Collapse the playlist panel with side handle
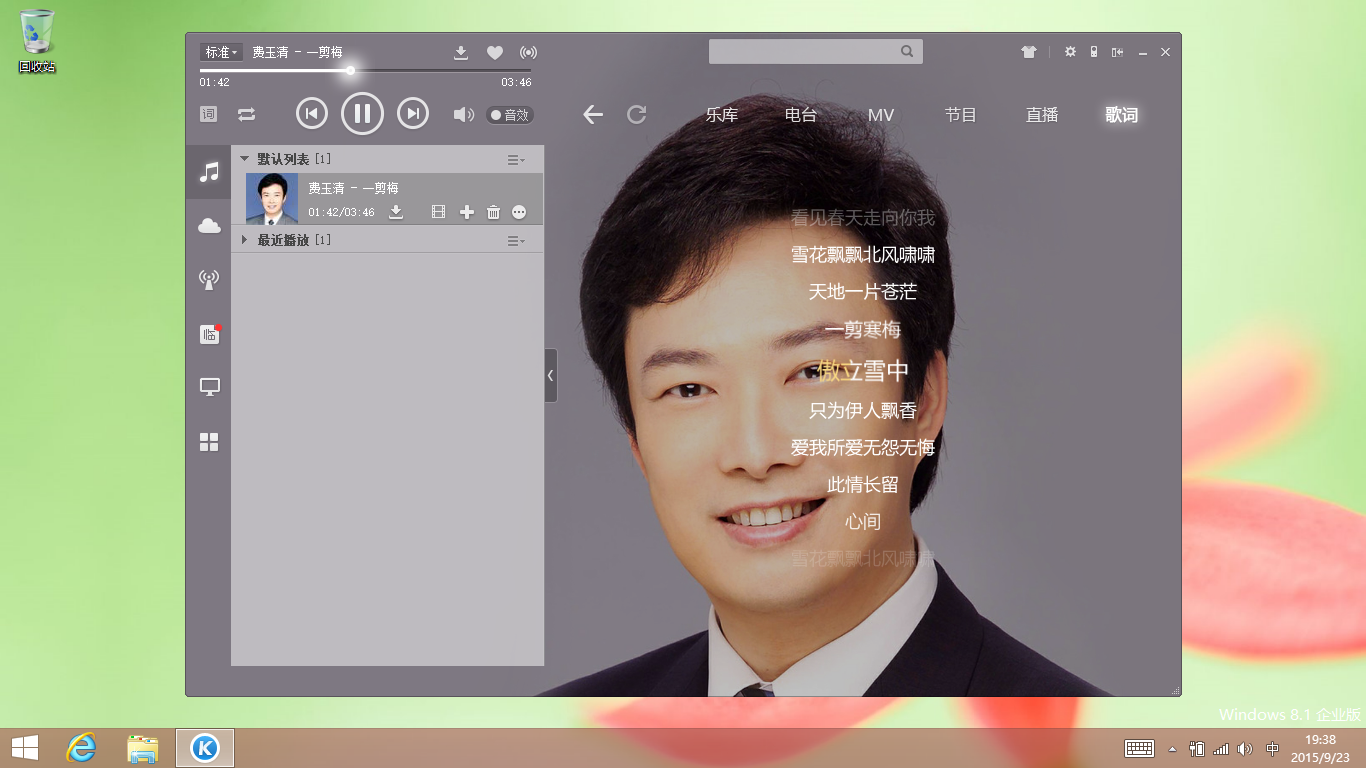 pyautogui.click(x=550, y=375)
